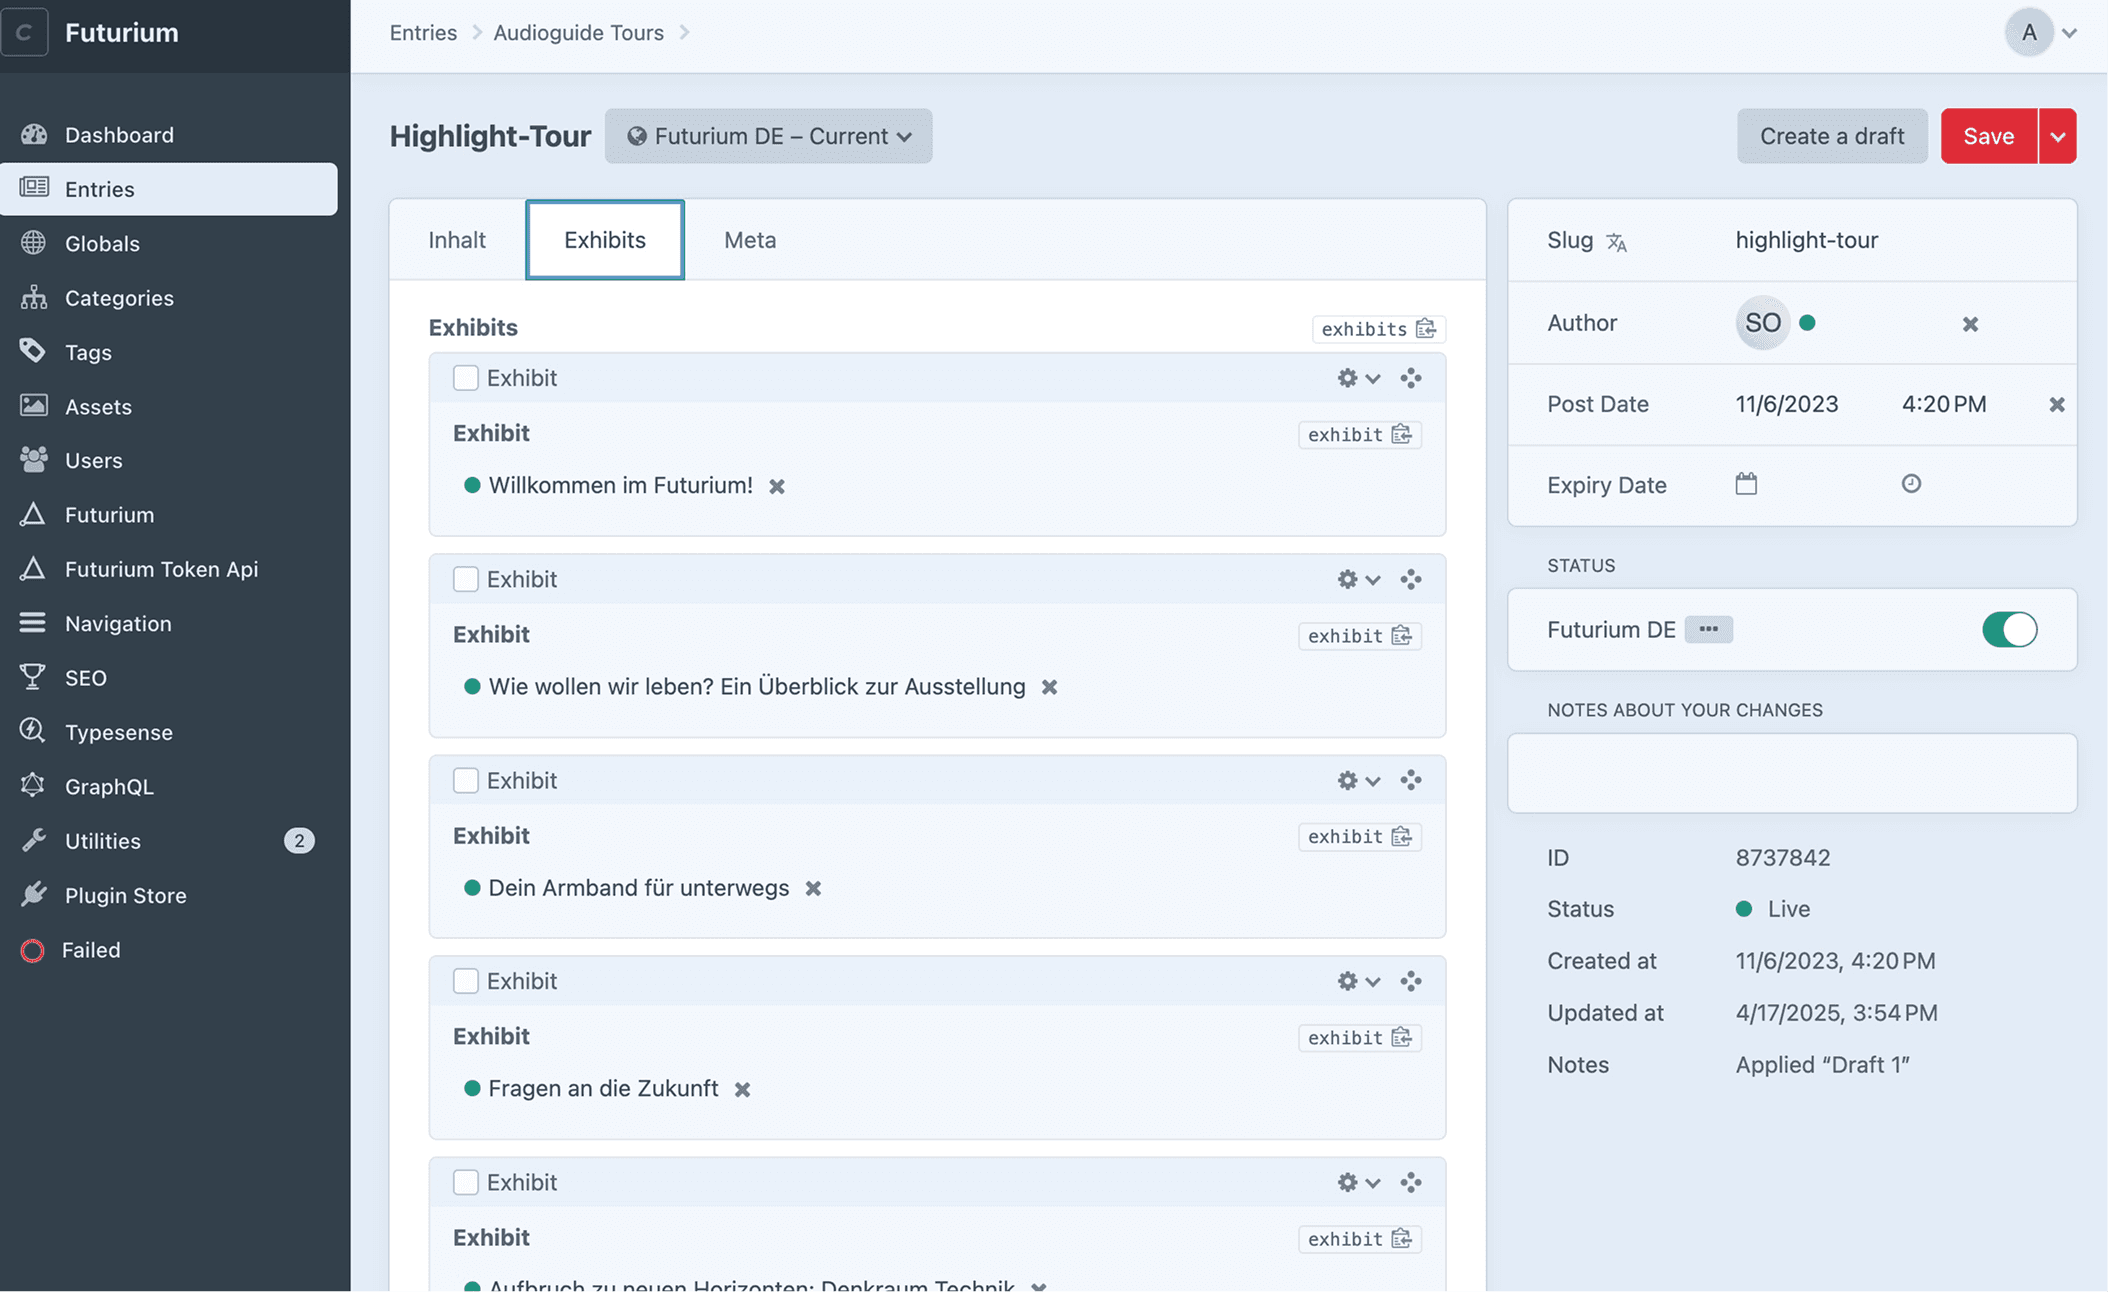
Task: Remove the SO author
Action: pos(1970,324)
